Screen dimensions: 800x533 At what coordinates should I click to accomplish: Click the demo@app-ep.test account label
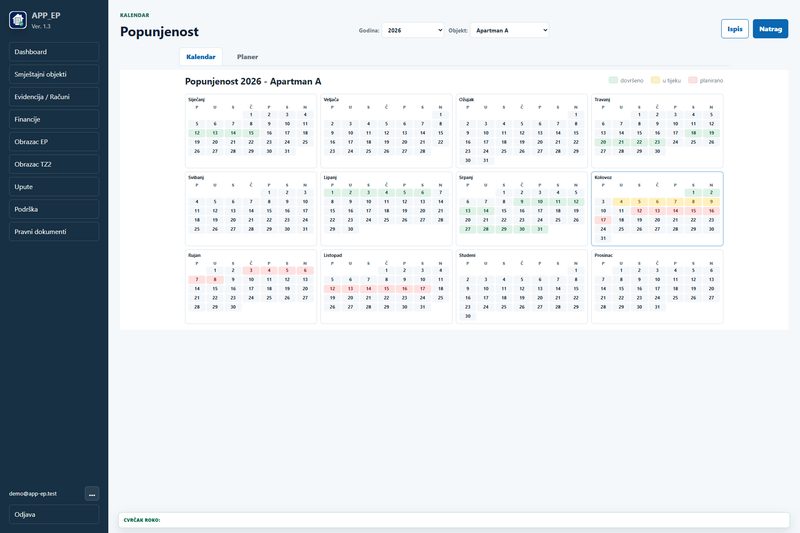coord(33,494)
